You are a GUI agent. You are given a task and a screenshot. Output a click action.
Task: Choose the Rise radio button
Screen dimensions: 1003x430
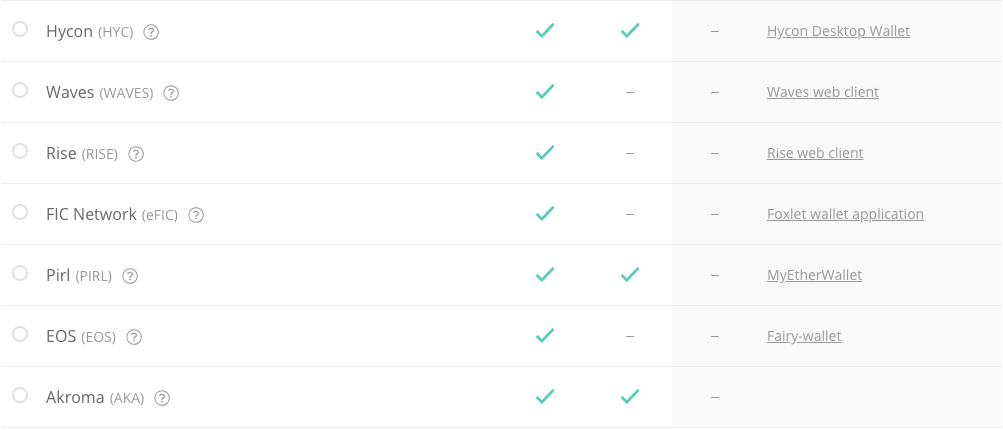tap(20, 151)
